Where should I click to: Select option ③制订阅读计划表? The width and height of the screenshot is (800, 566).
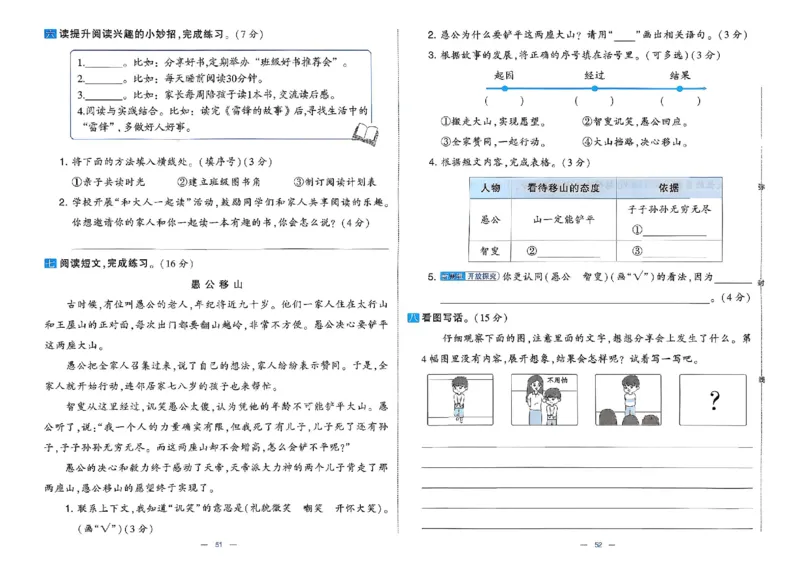point(335,182)
